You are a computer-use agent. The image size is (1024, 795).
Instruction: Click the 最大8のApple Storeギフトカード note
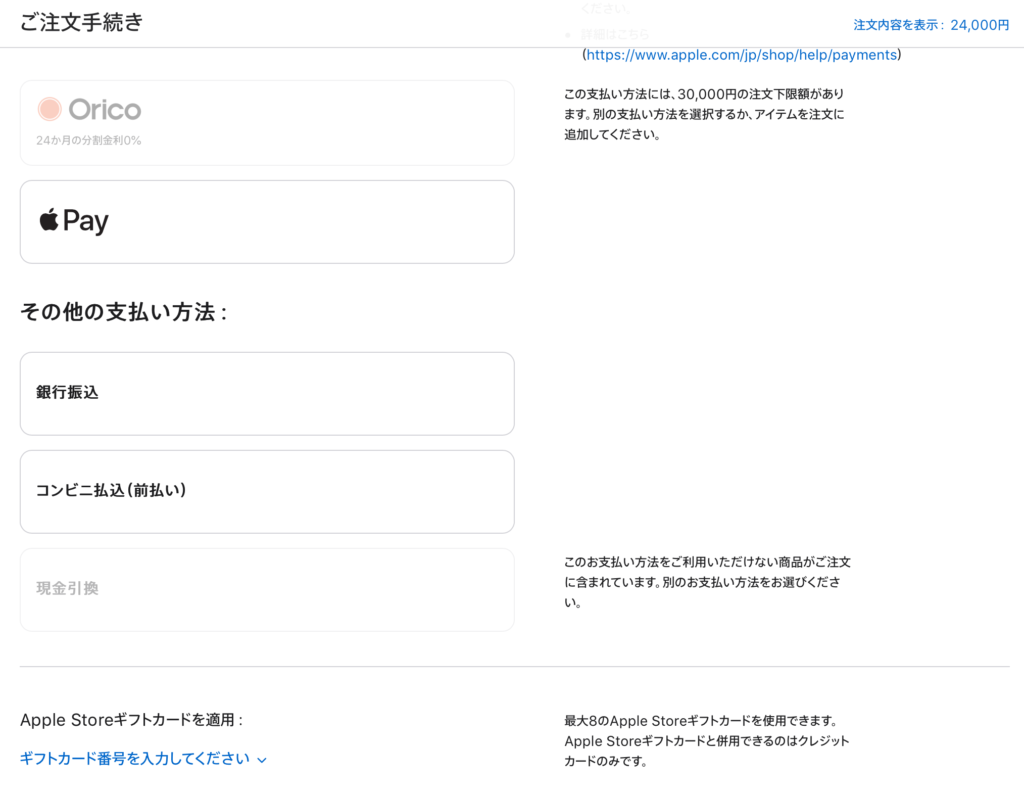click(707, 741)
